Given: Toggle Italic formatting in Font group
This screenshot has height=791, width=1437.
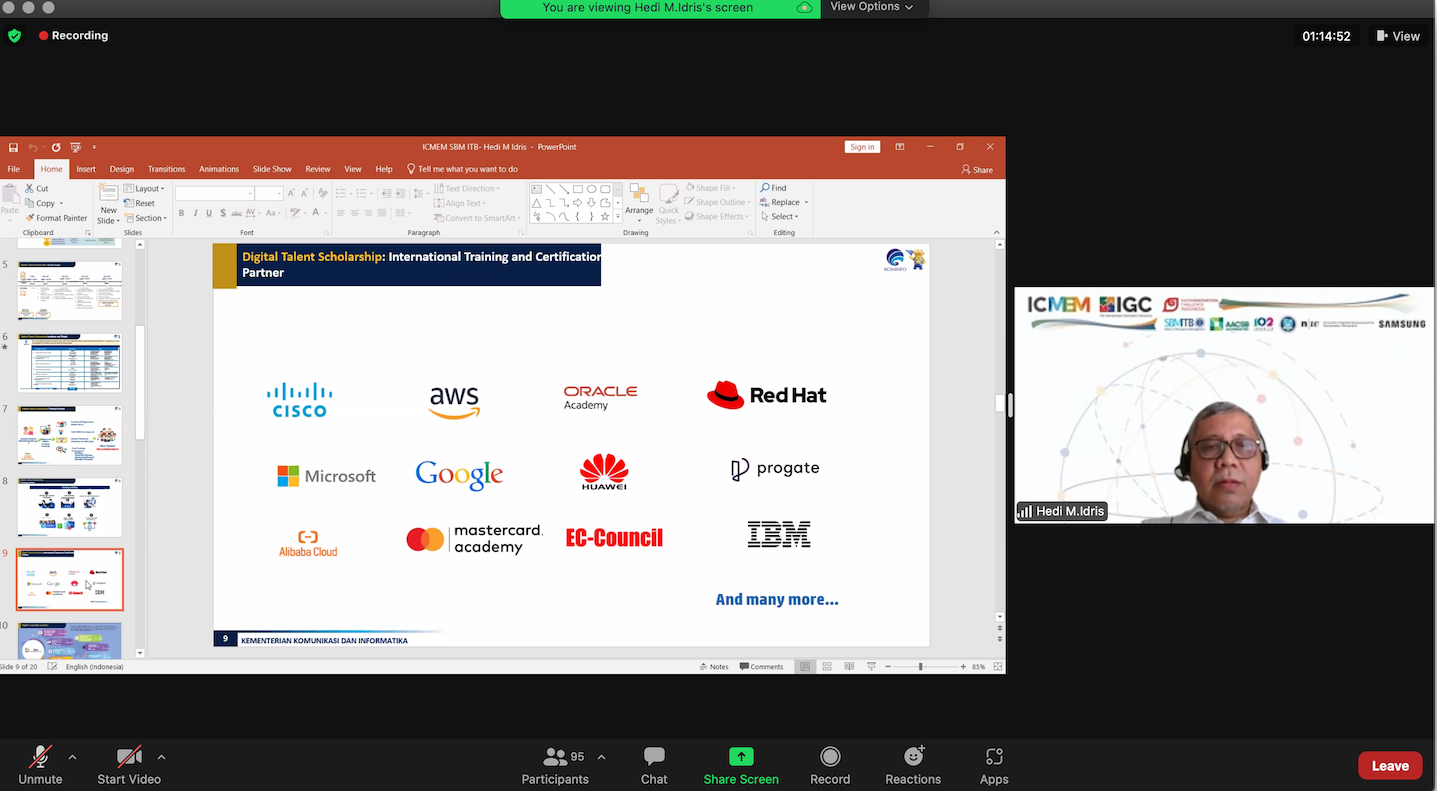Looking at the screenshot, I should coord(195,213).
